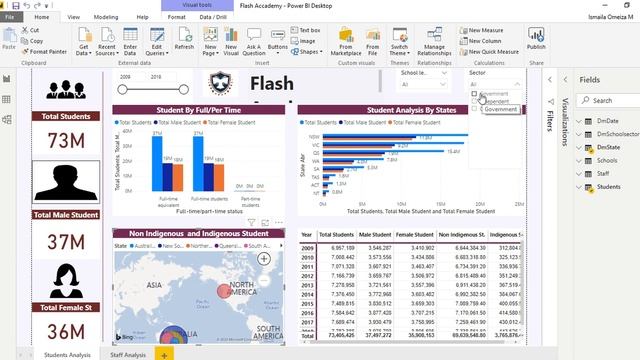Click the Copy command
Screen dimensions: 640x360
tap(32, 41)
